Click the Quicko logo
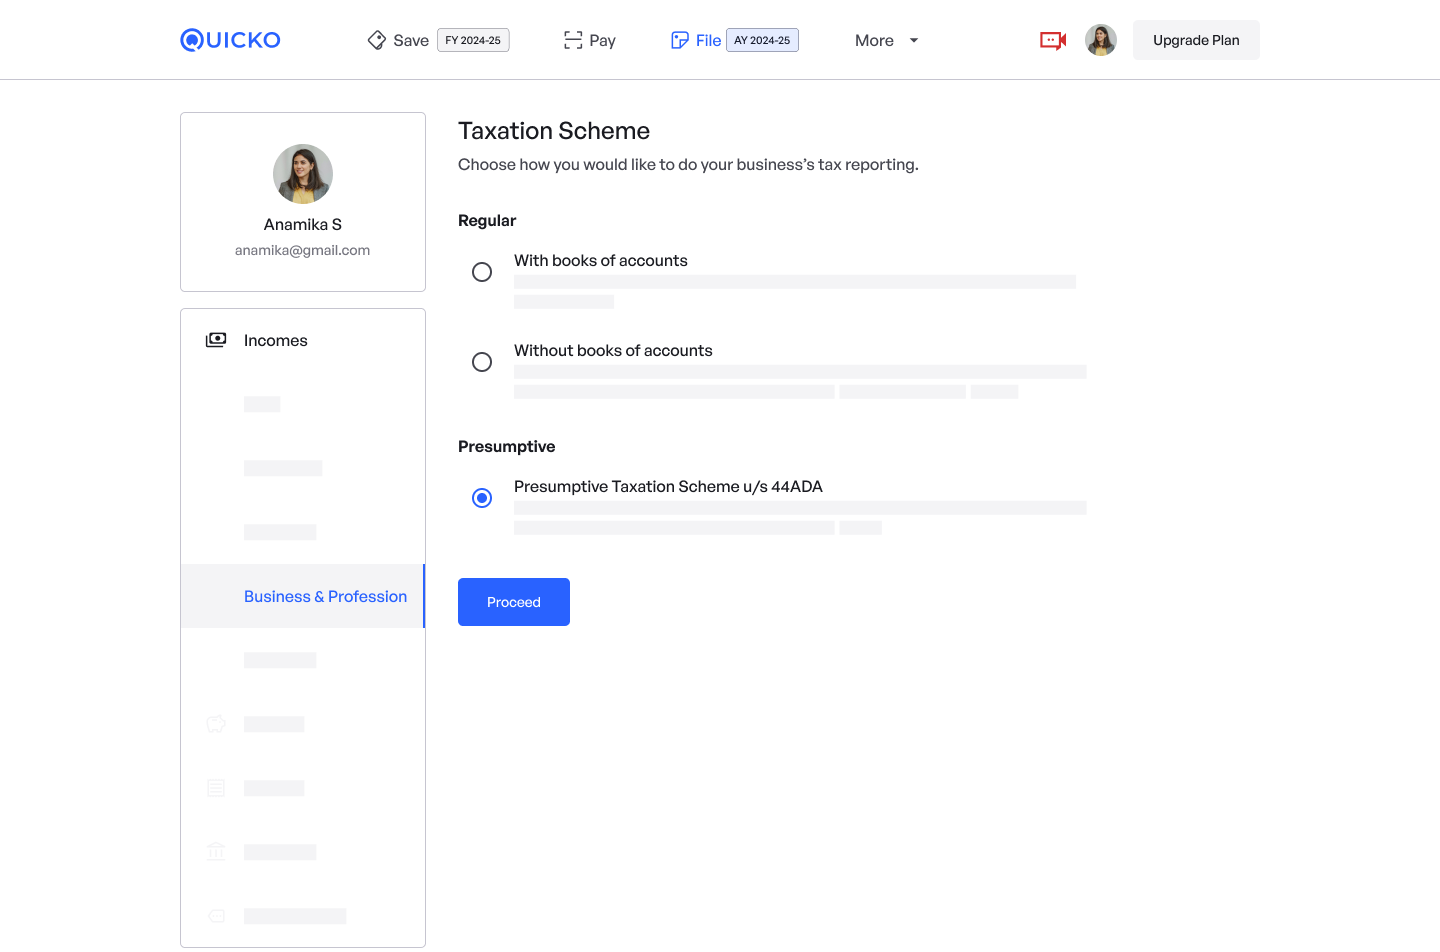Screen dimensions: 1440x952 (230, 40)
